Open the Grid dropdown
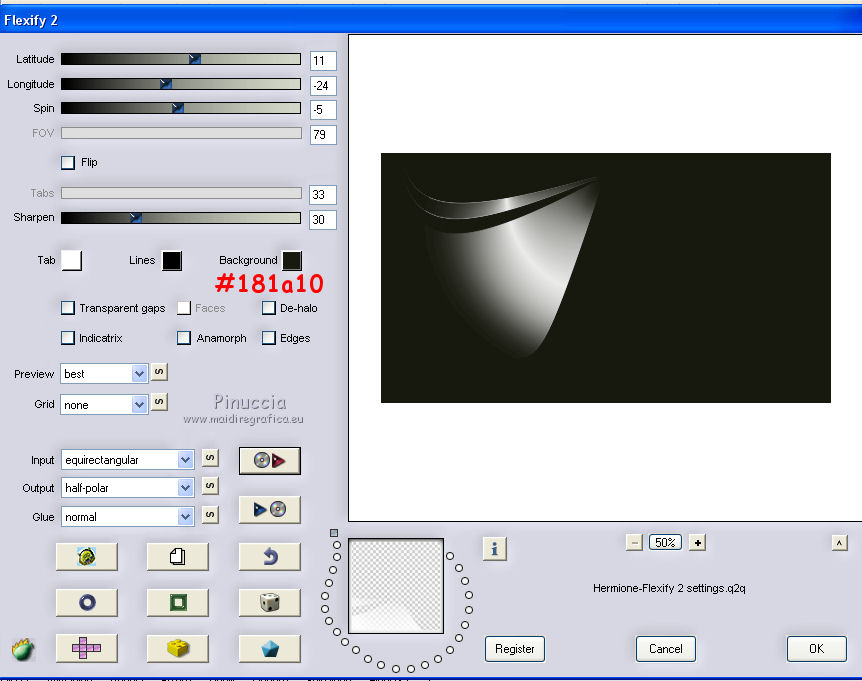862x681 pixels. pyautogui.click(x=104, y=405)
